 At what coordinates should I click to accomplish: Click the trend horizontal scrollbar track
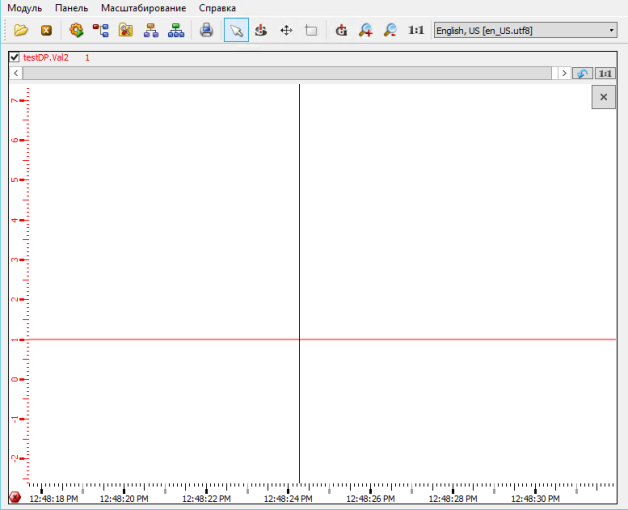point(280,74)
